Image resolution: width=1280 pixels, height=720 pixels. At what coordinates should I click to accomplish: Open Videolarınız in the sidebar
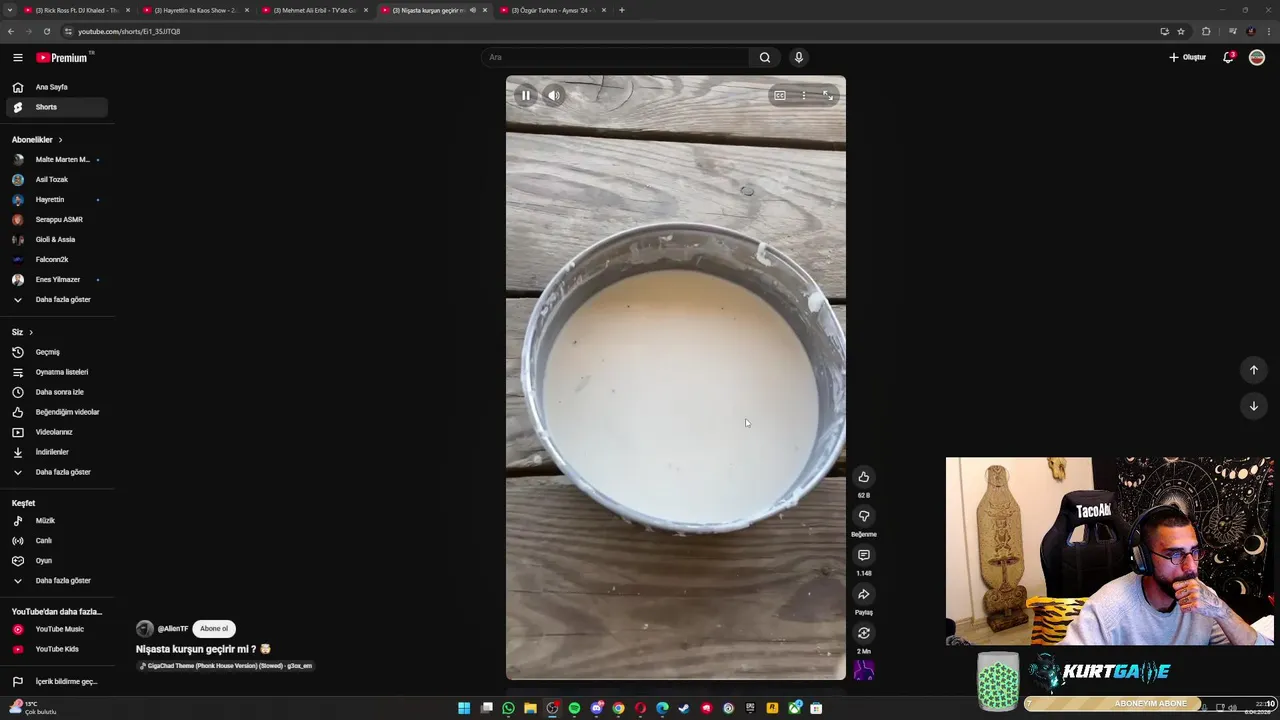coord(57,432)
